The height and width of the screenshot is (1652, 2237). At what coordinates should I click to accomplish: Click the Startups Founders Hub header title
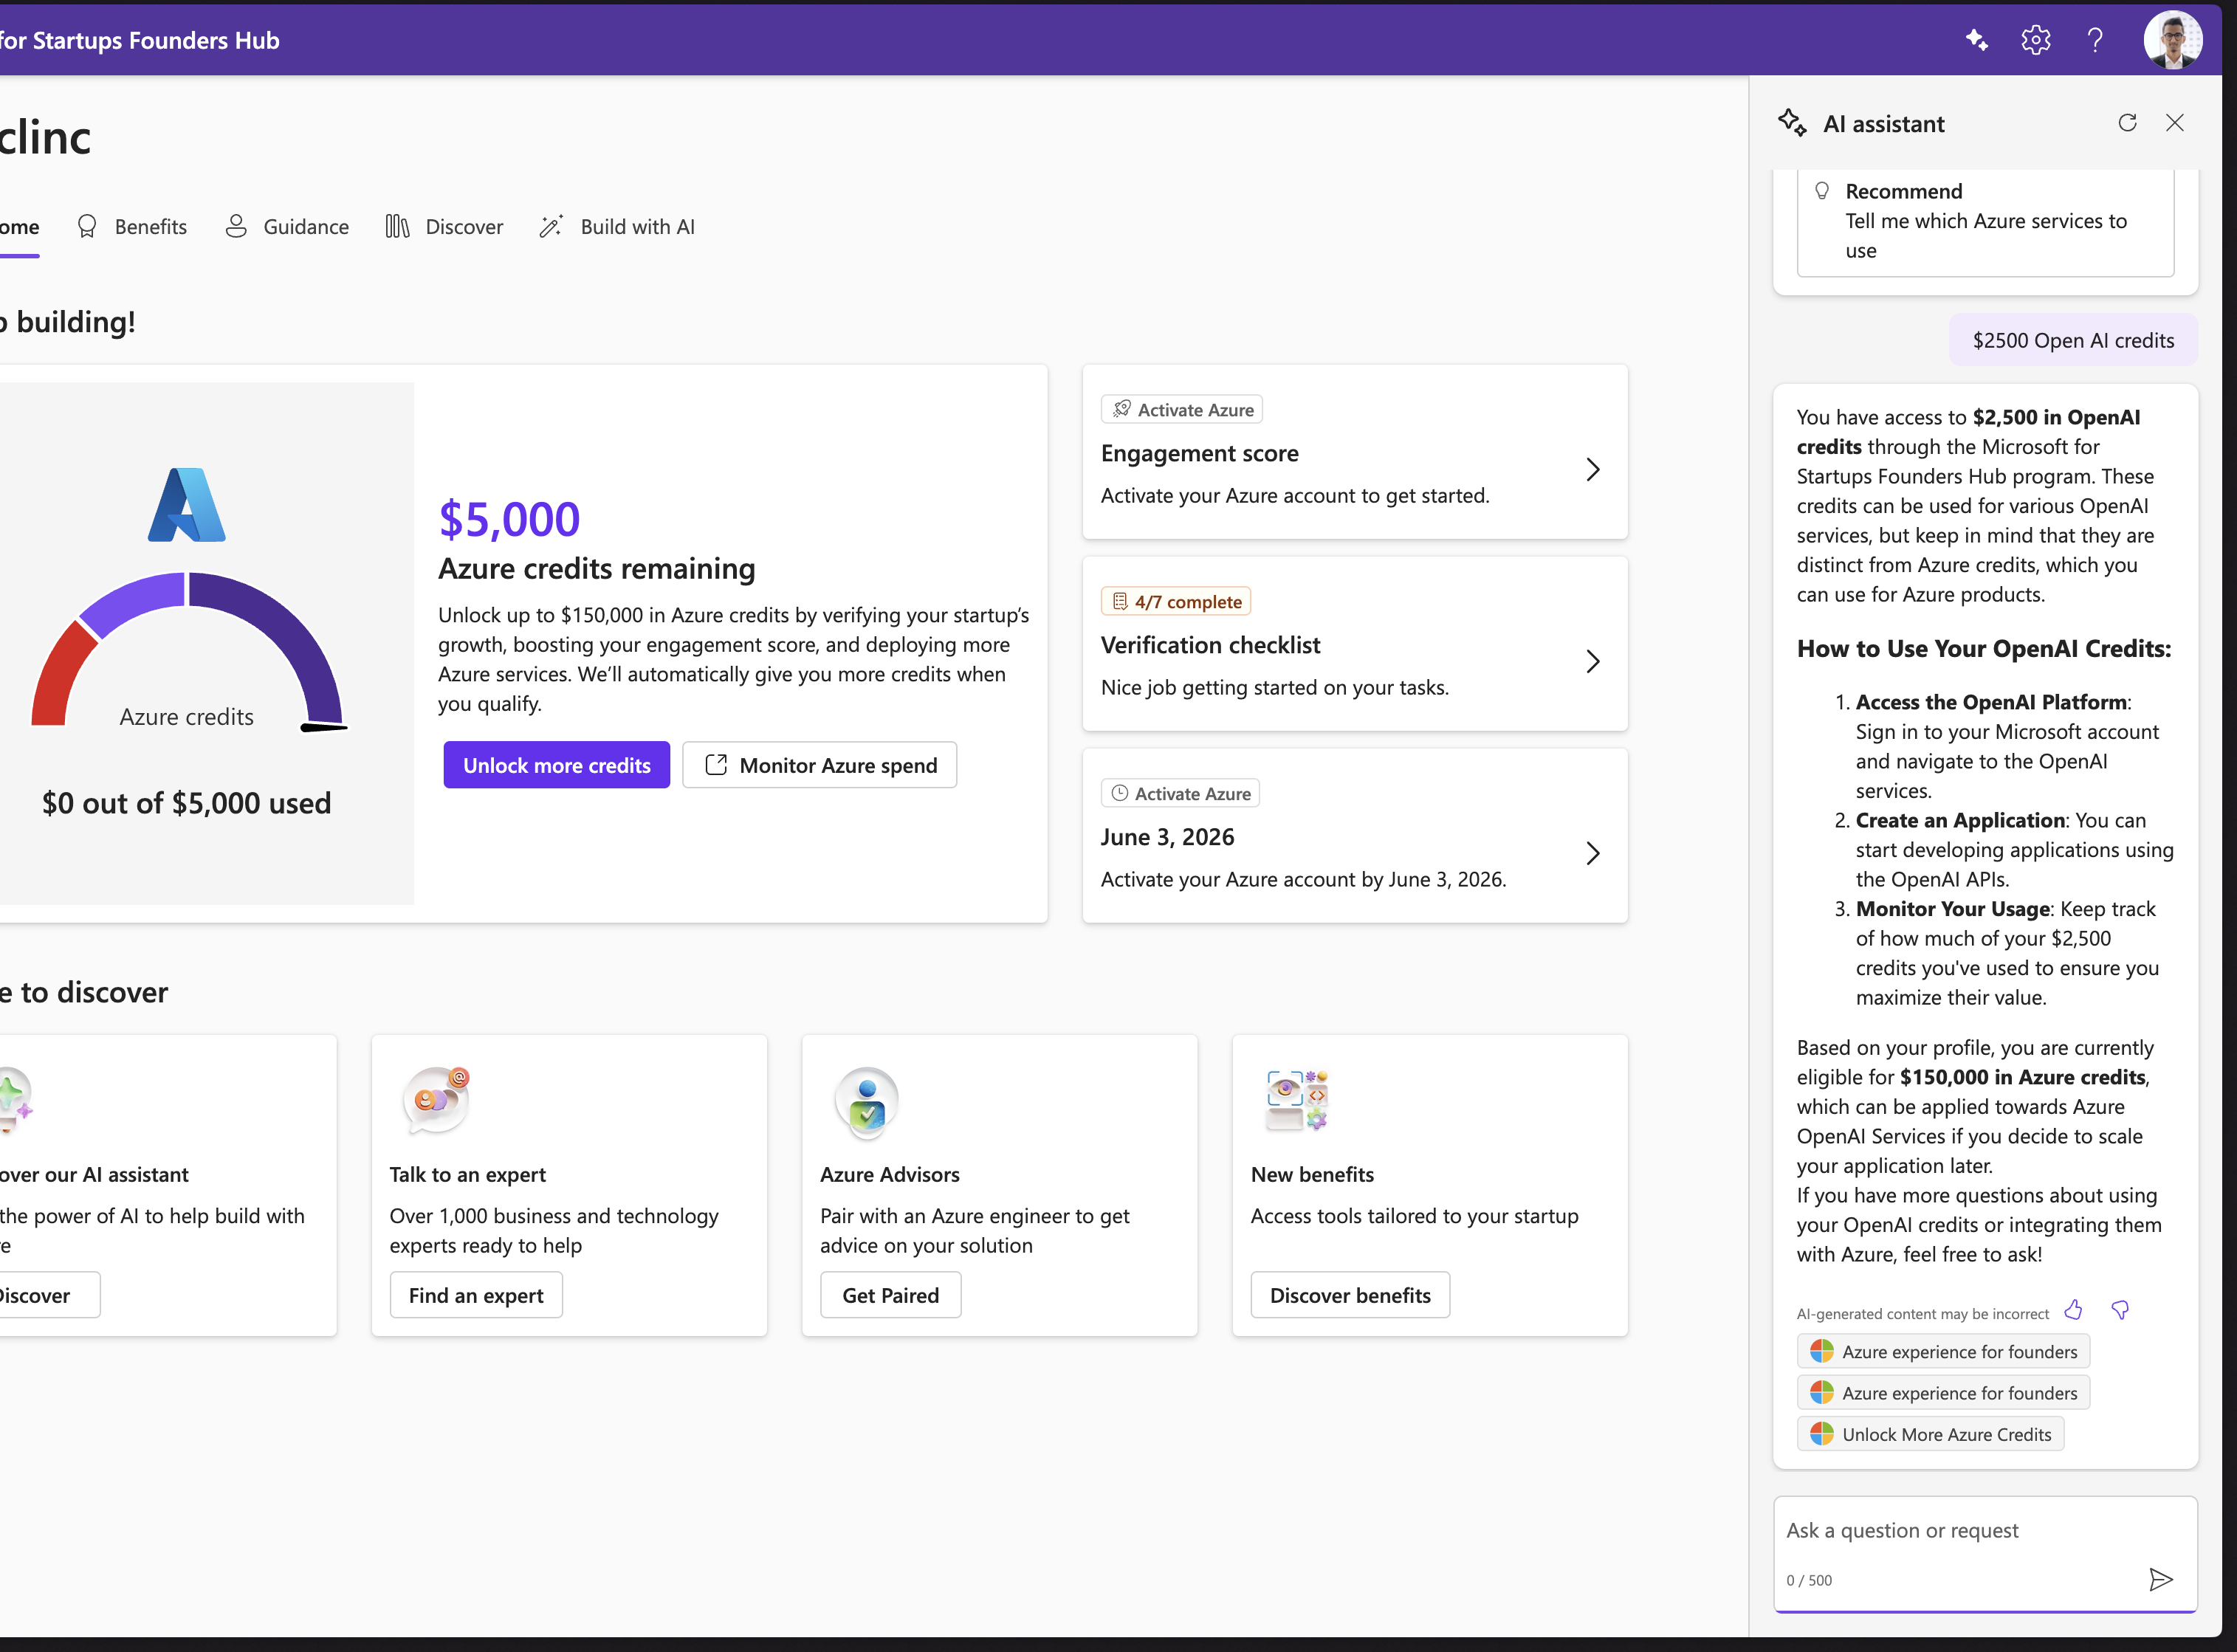coord(140,40)
